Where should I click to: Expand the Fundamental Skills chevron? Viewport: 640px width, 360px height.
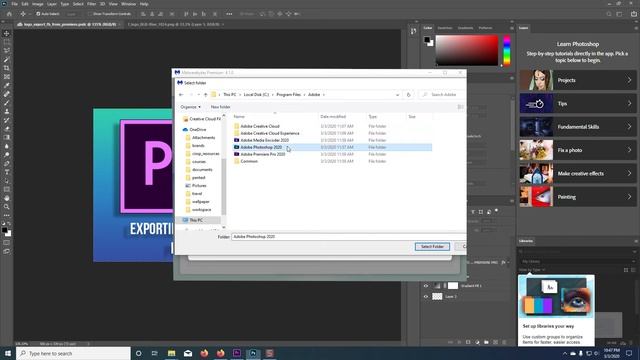pyautogui.click(x=629, y=127)
